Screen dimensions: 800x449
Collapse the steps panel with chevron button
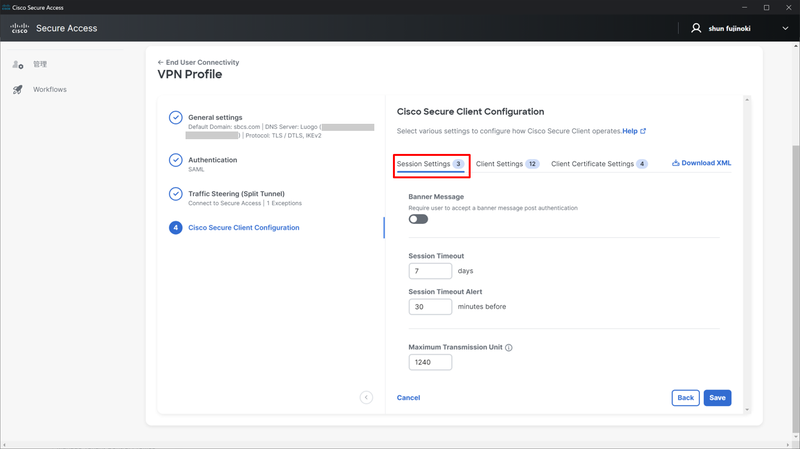[366, 397]
